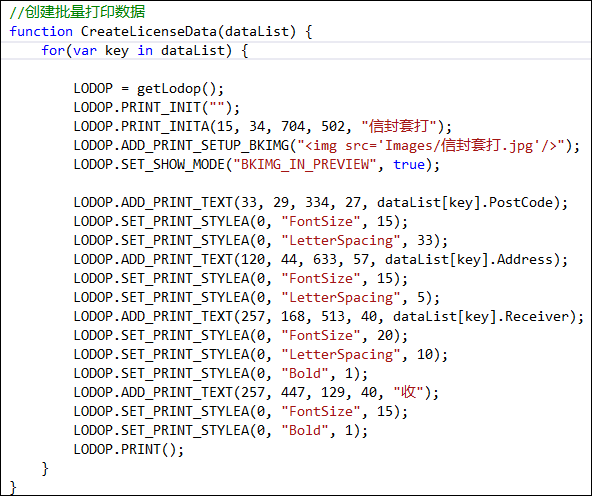
Task: Click ADD_PRINT_SETUP_BKIMG method name
Action: tap(205, 146)
